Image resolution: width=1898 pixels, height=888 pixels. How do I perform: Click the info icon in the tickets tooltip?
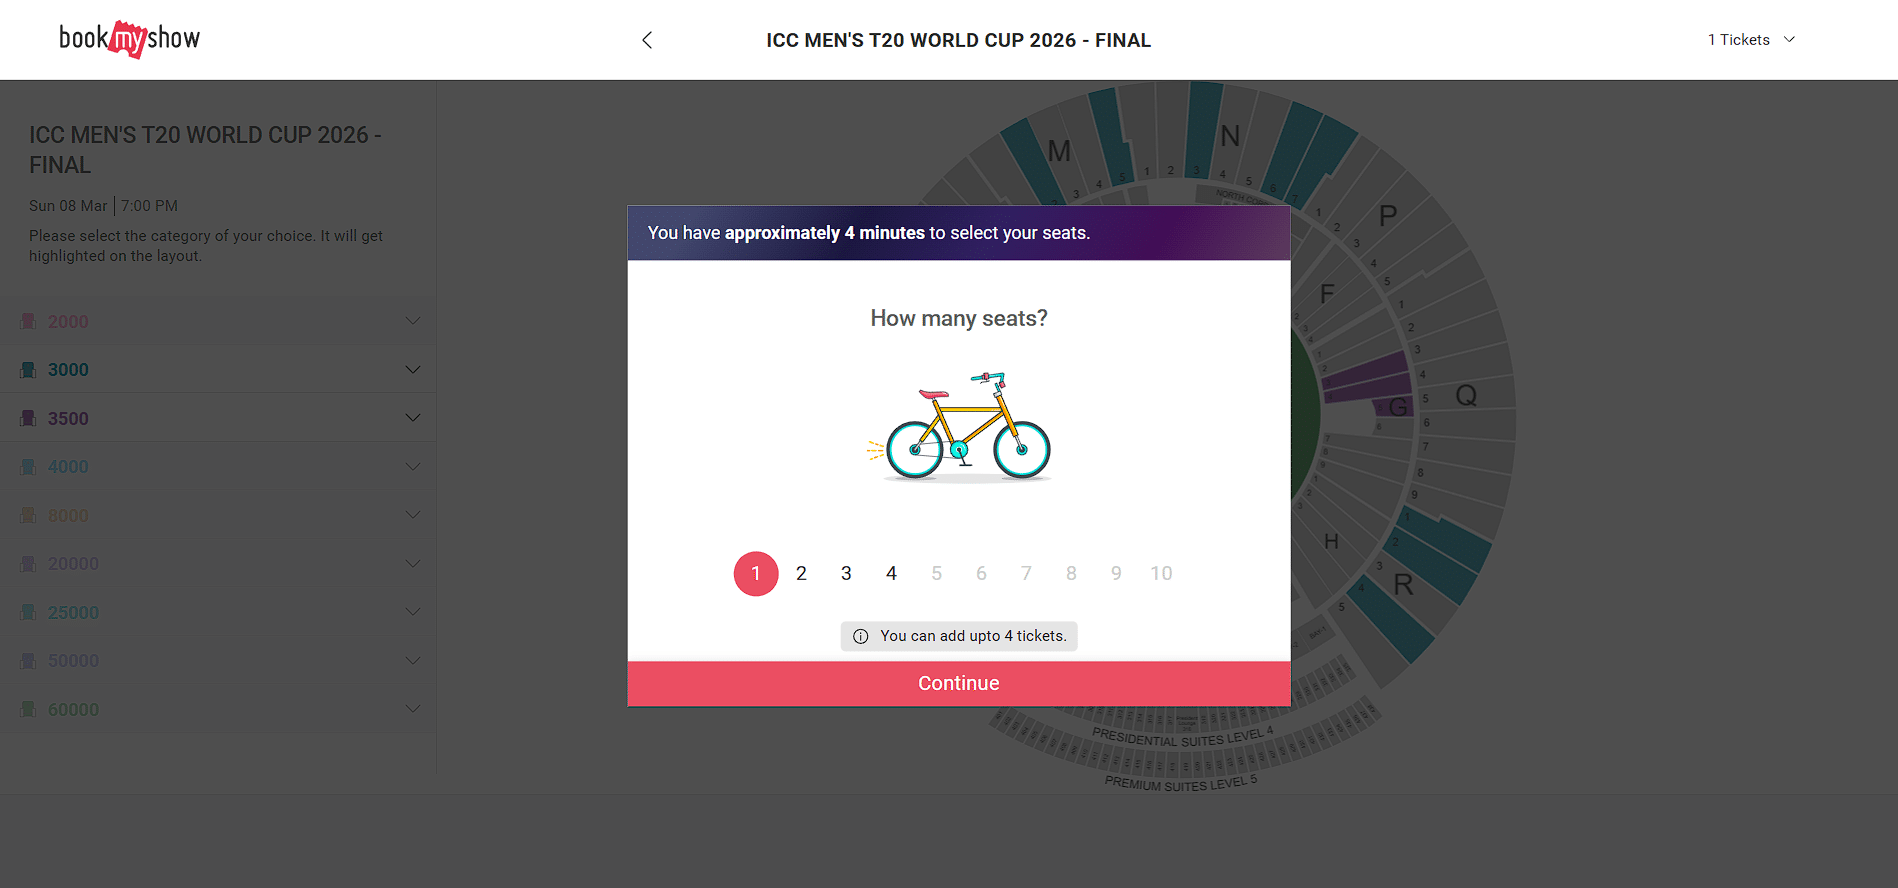(861, 636)
